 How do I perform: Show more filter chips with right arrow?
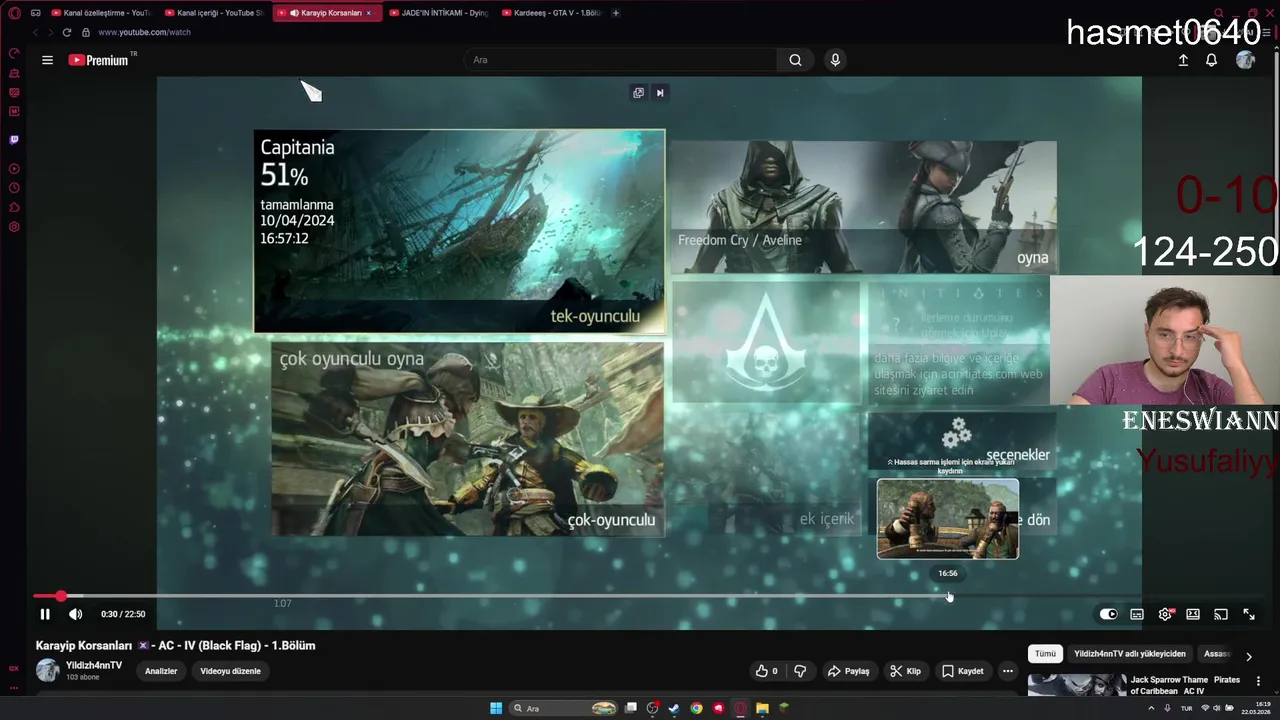coord(1248,657)
